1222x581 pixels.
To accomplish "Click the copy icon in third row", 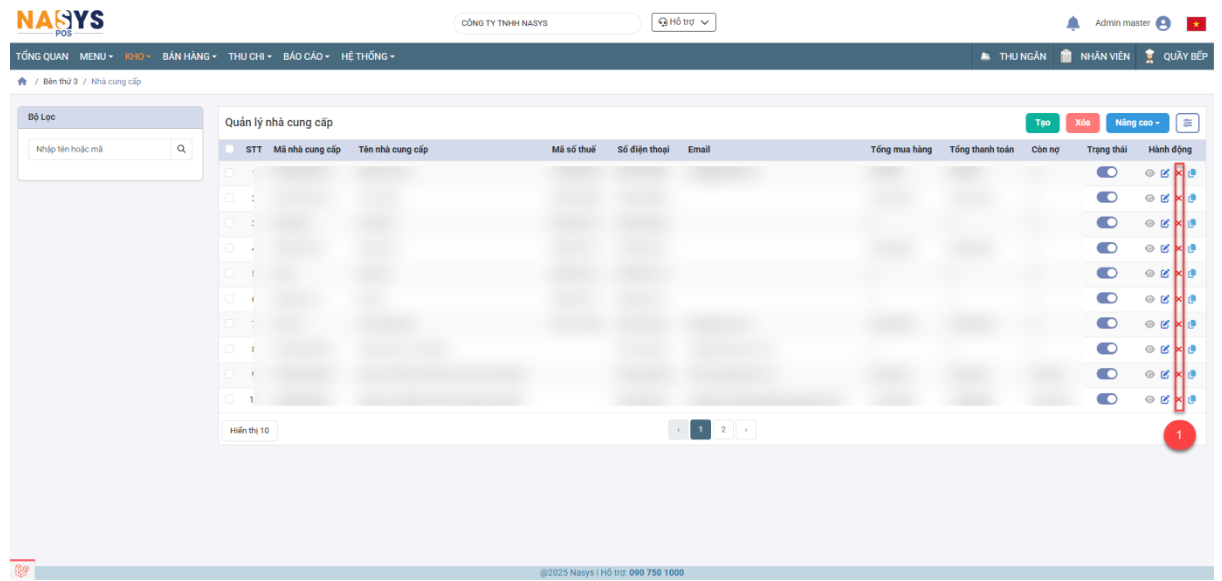I will [1192, 223].
